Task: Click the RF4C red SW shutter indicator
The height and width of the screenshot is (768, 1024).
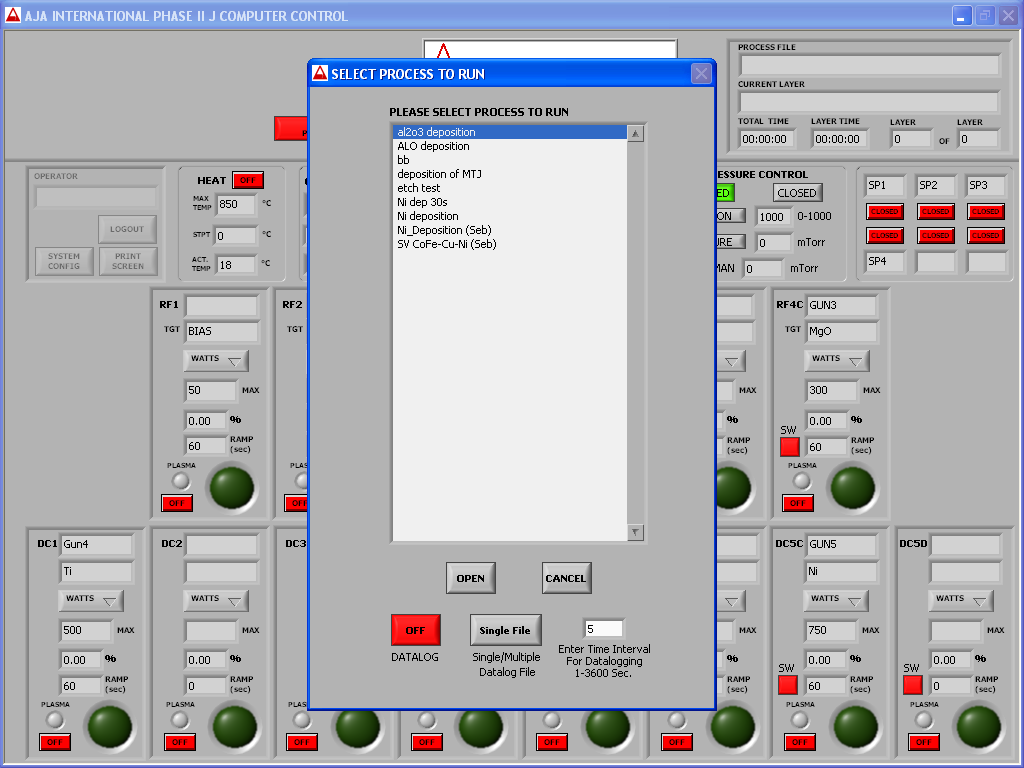Action: [790, 446]
